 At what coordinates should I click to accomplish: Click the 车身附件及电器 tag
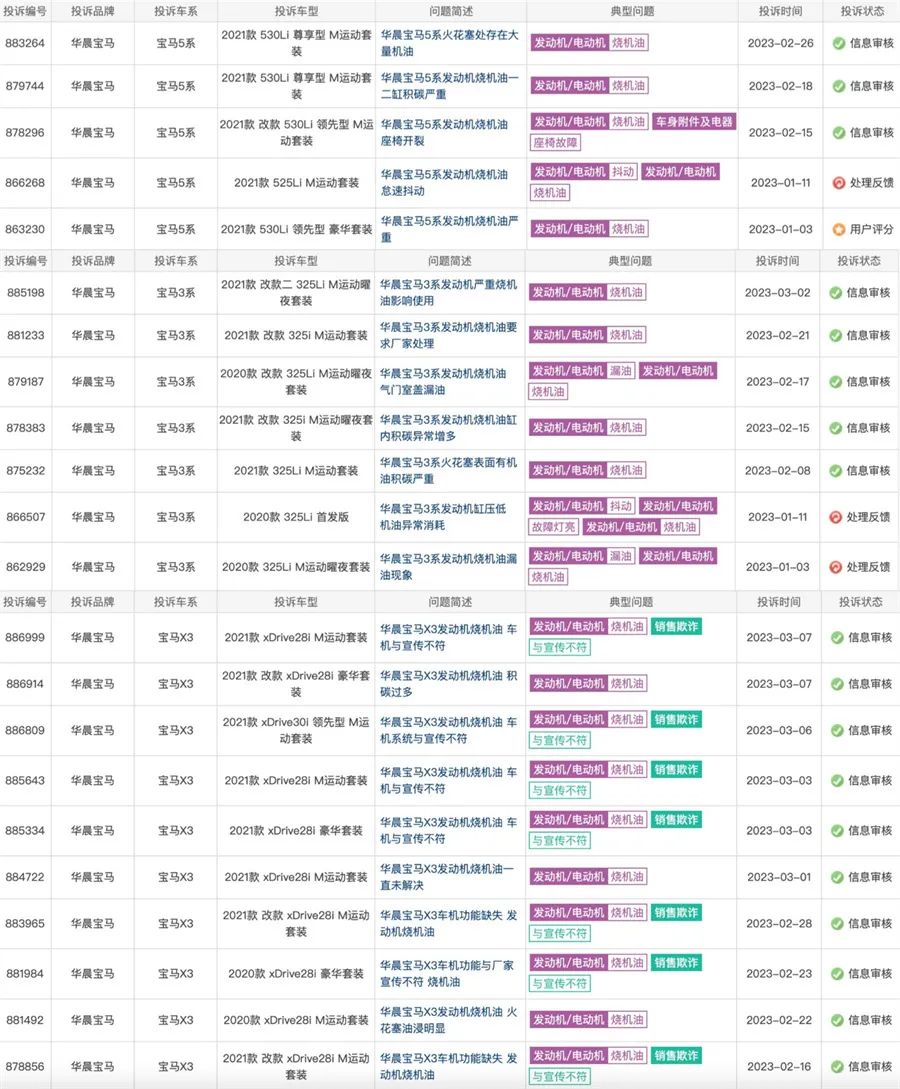pyautogui.click(x=694, y=122)
